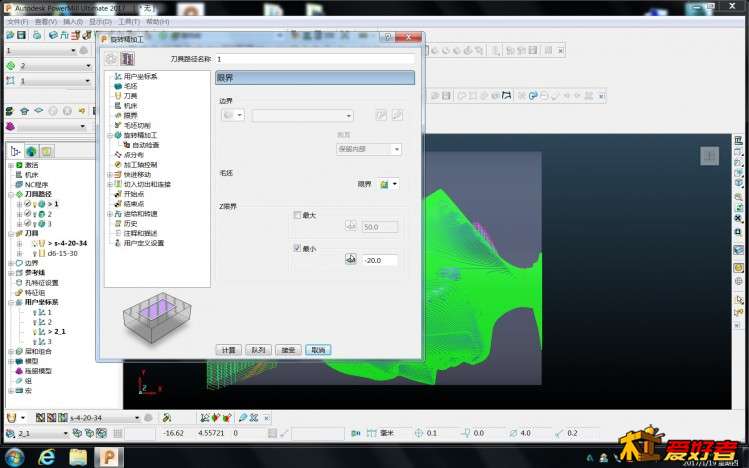Select 毛坯 in the strategy dialog tree
749x468 pixels.
(130, 86)
